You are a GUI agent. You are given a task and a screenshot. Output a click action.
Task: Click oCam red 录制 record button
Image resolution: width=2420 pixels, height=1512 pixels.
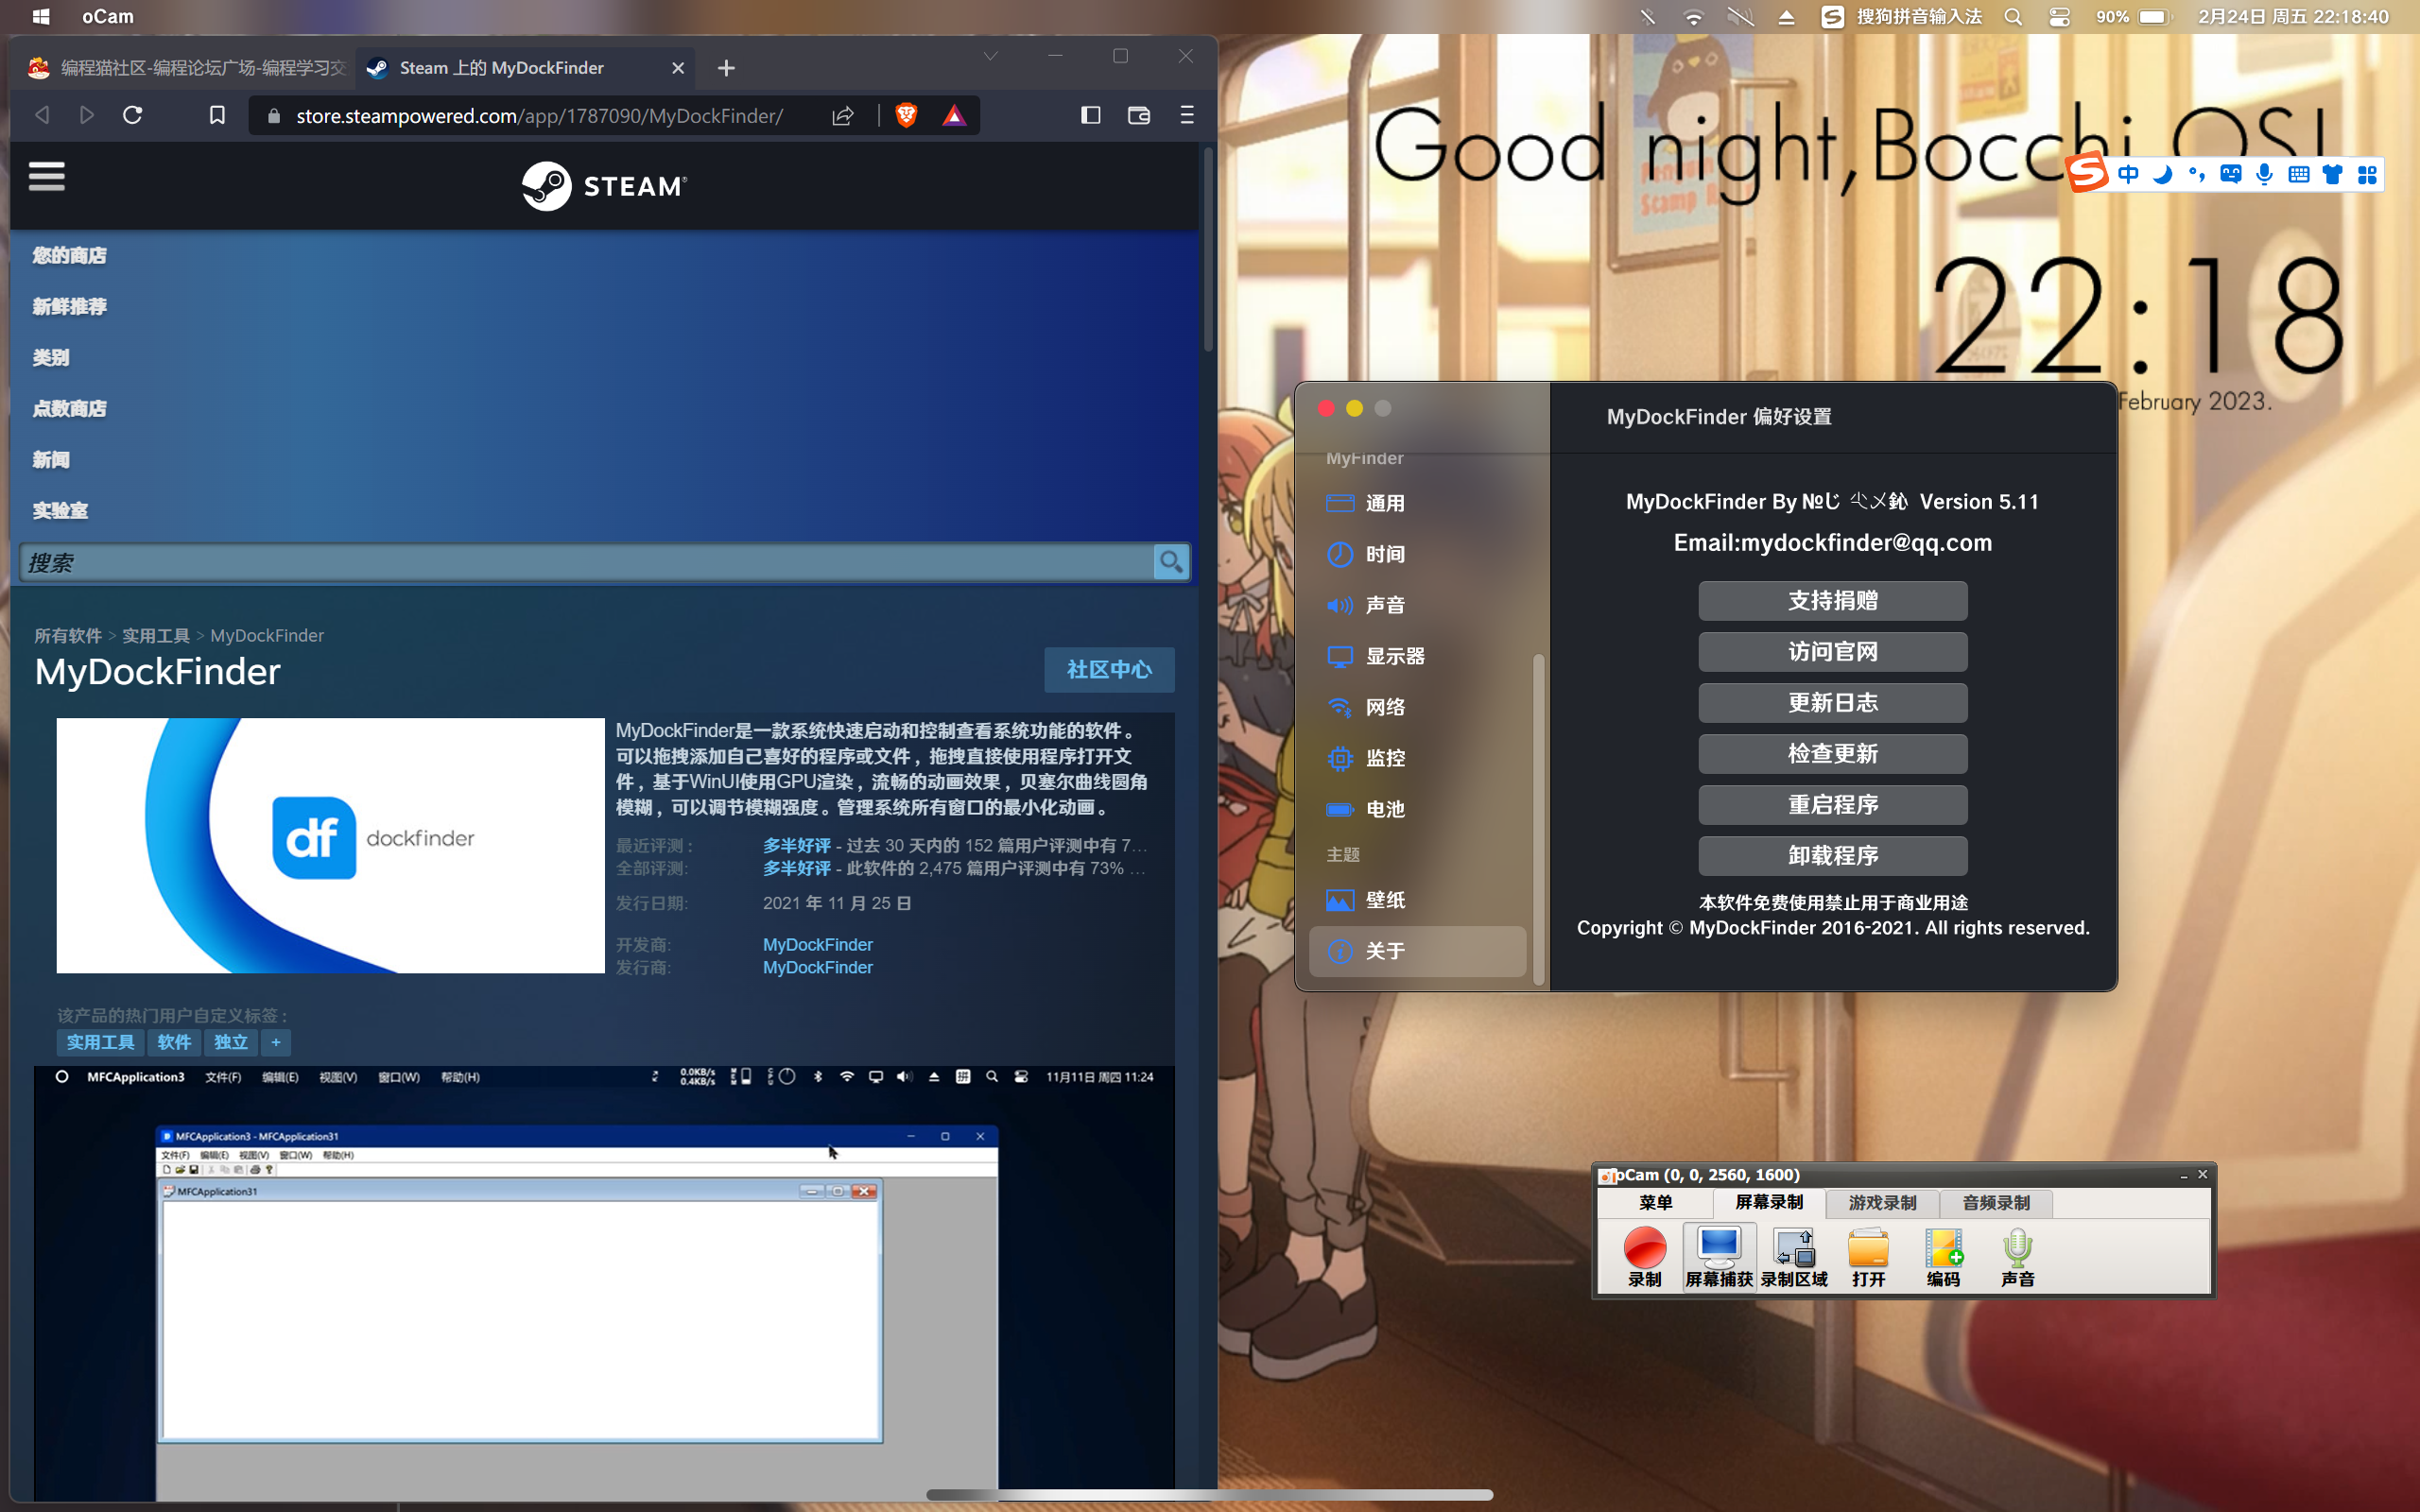click(x=1644, y=1257)
